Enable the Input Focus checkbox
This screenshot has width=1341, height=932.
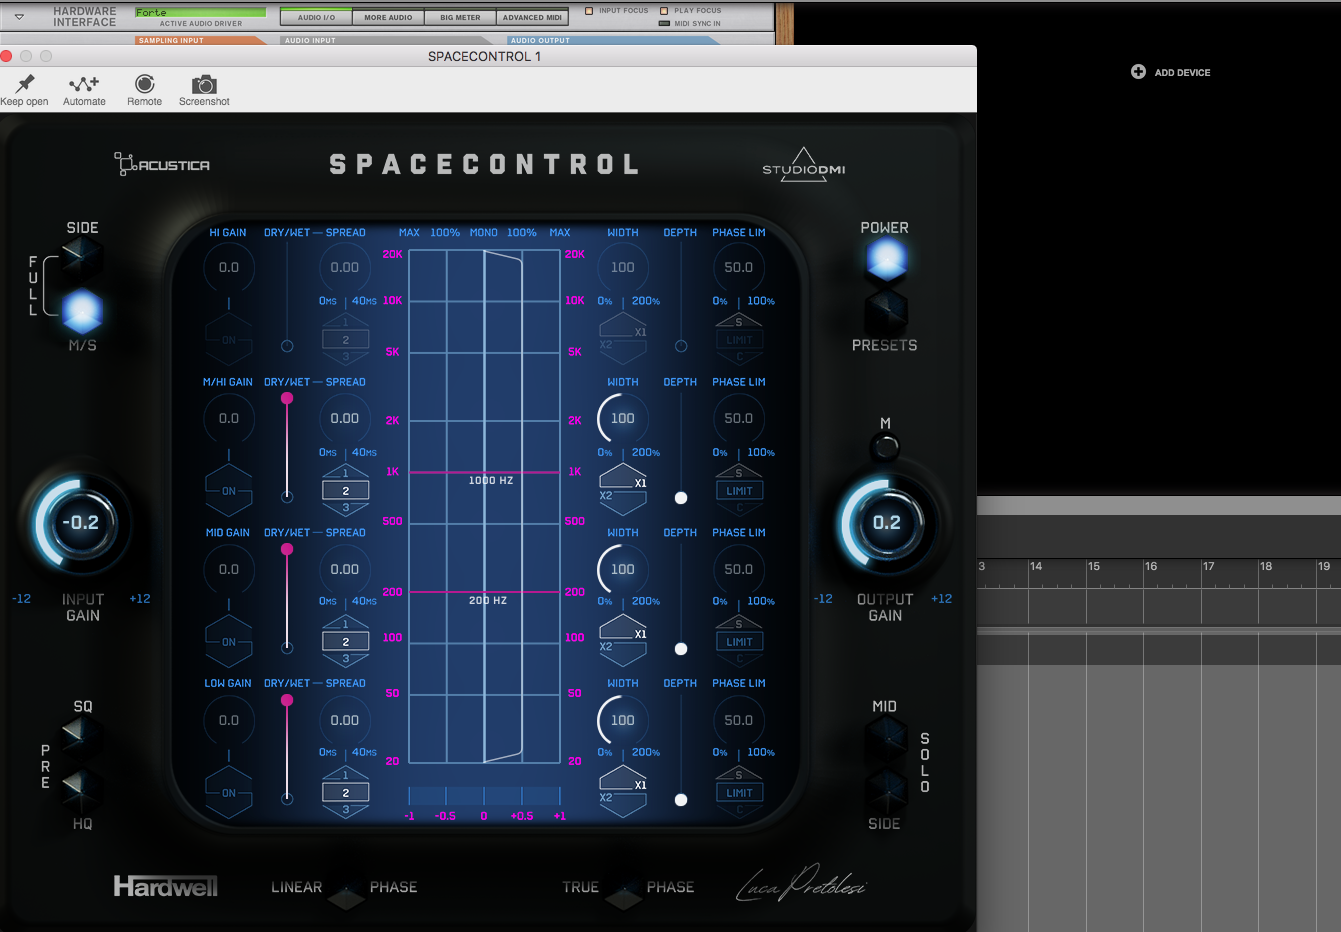click(x=589, y=11)
